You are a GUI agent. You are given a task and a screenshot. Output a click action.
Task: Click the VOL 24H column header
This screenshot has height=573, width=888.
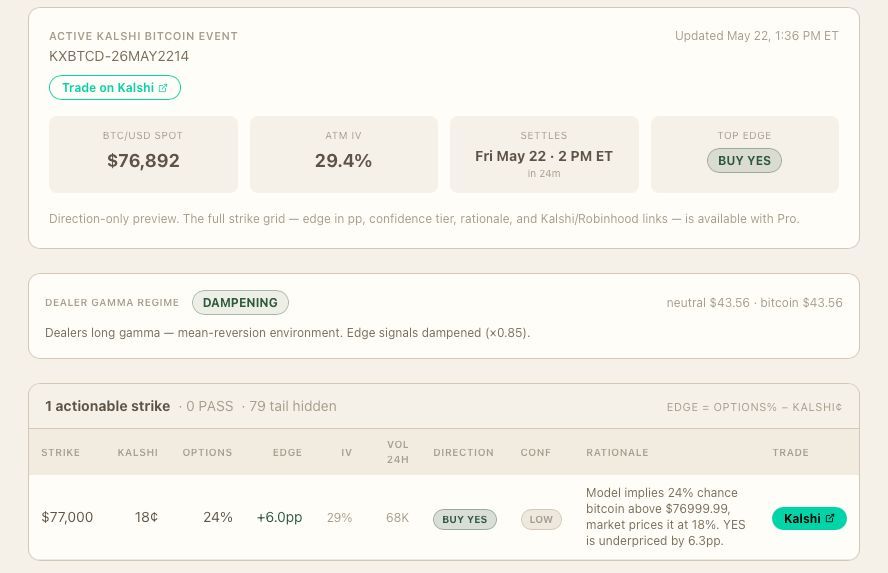pos(398,452)
